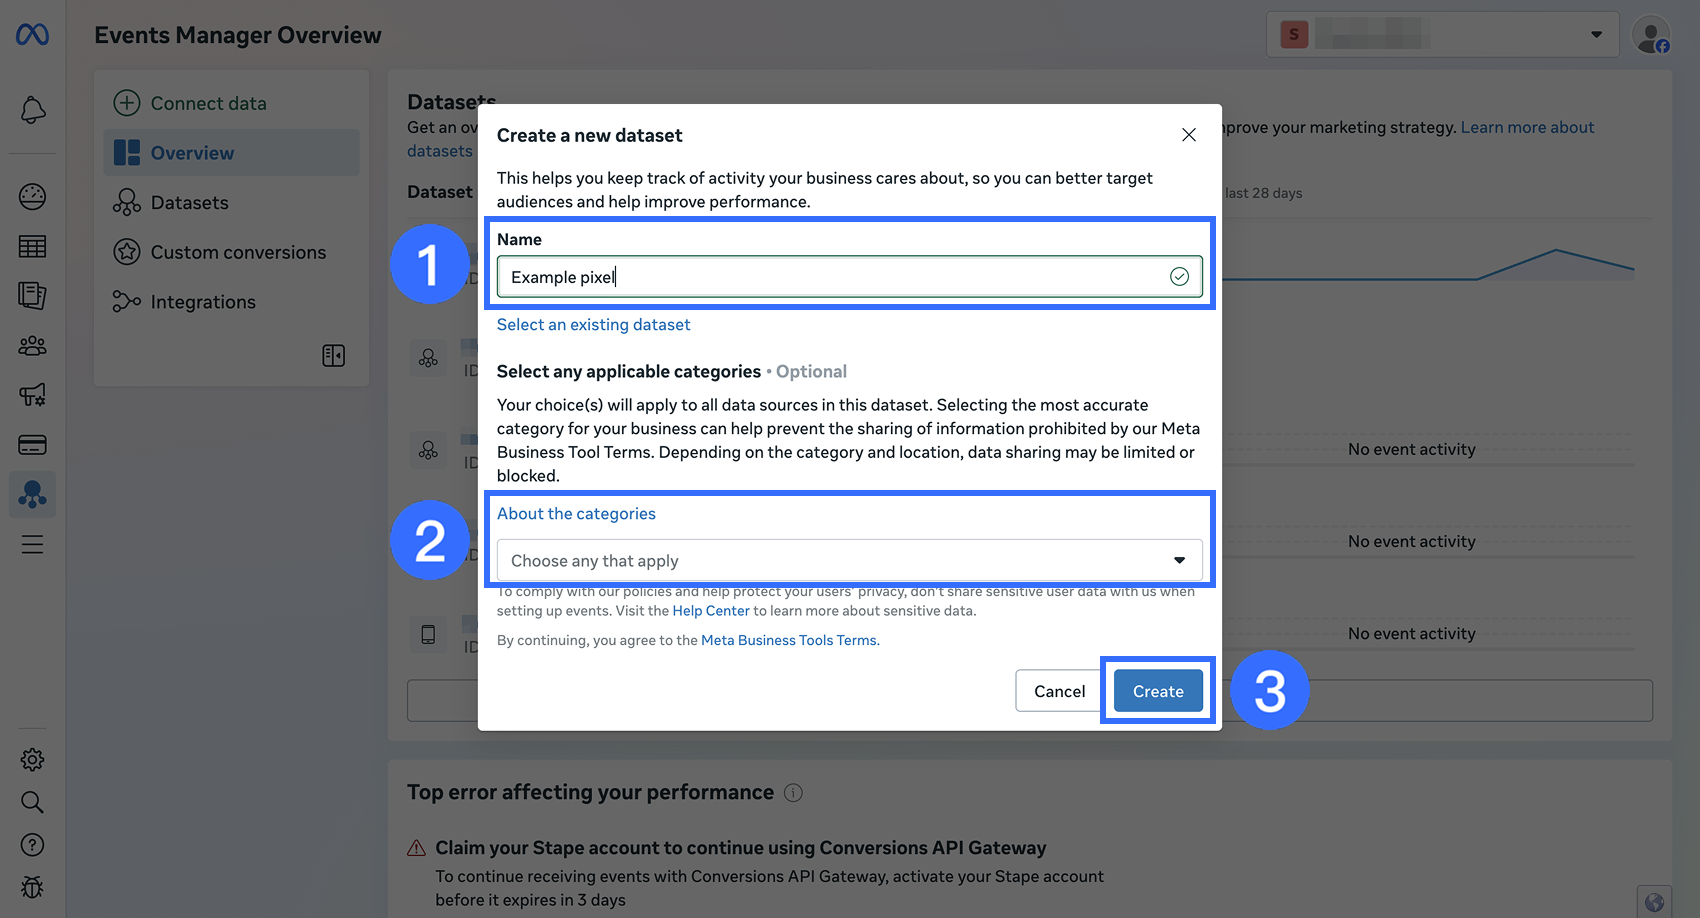Expand the Choose any that apply dropdown
Screen dimensions: 1700x918
(849, 560)
